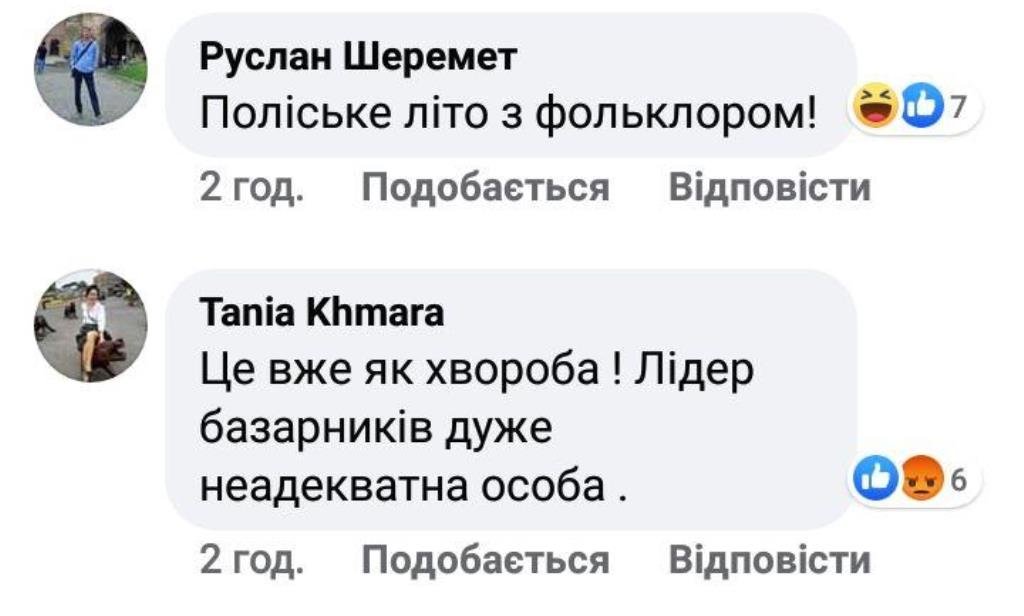Click the "2 год." timestamp under Tania's comment

pos(250,560)
